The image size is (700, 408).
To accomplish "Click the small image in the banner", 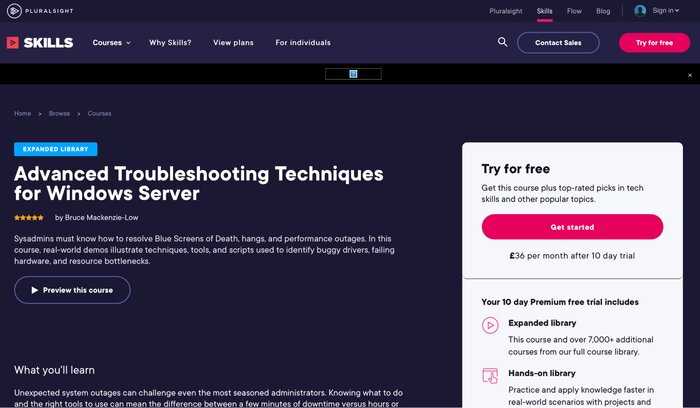I will point(353,74).
